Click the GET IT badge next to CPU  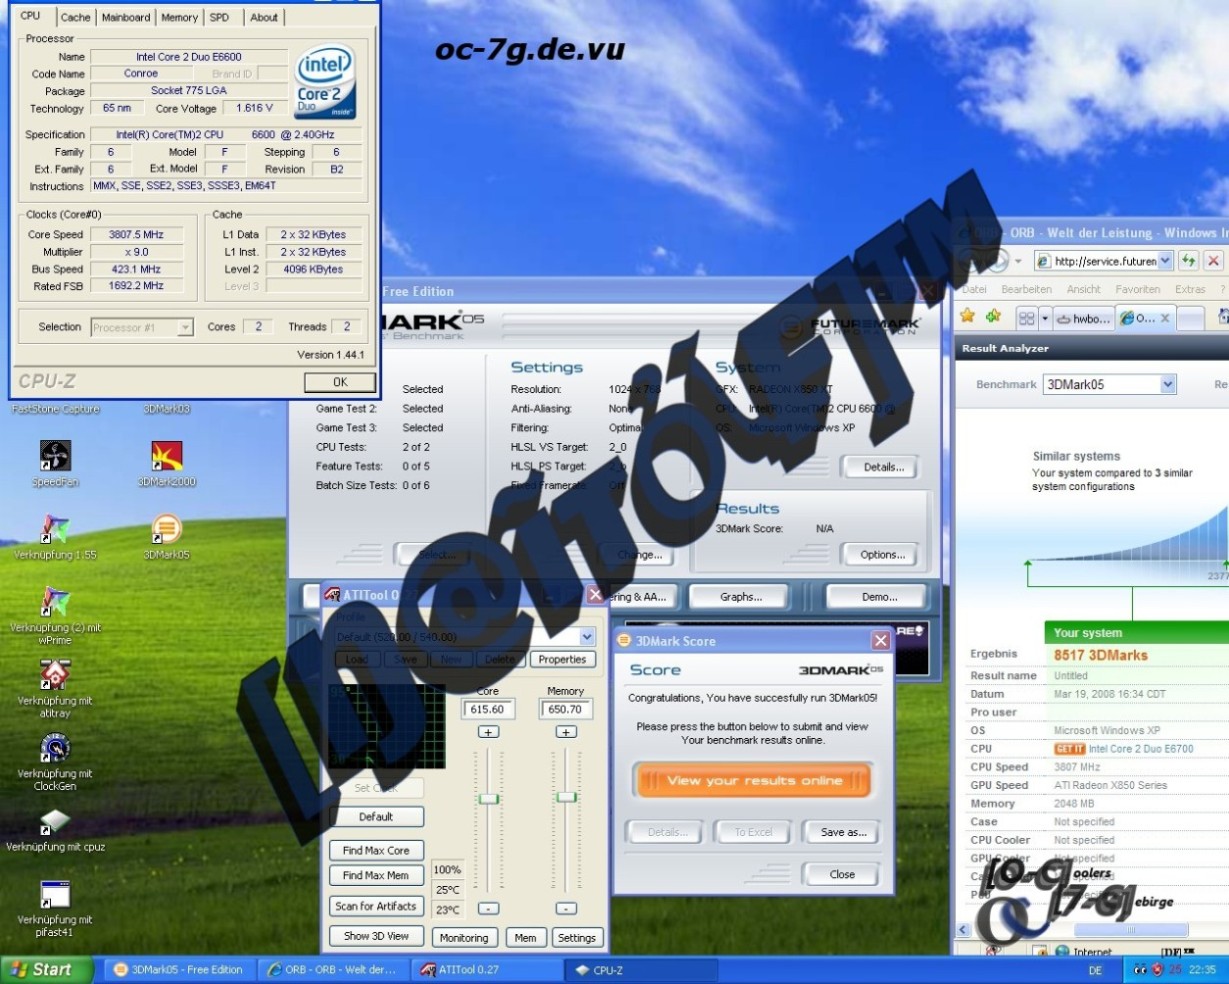pos(1069,749)
